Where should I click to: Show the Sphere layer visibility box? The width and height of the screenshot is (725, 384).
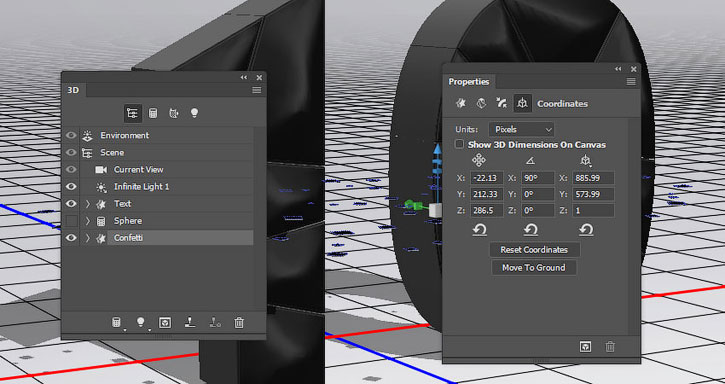(71, 221)
